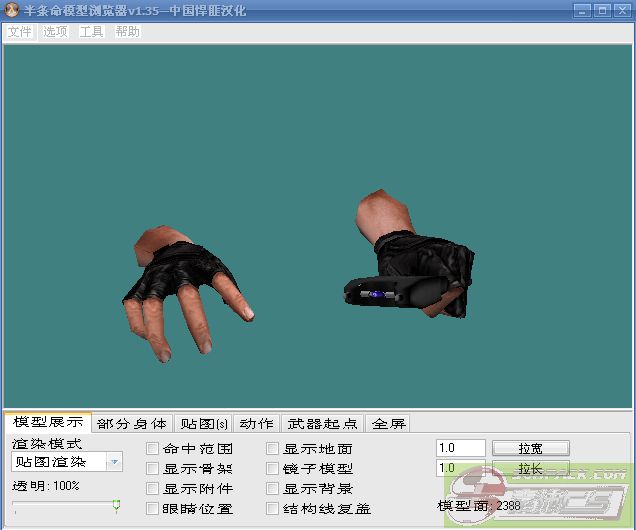Check the 显示地面 option
Screen dimensions: 636x530
(x=273, y=449)
